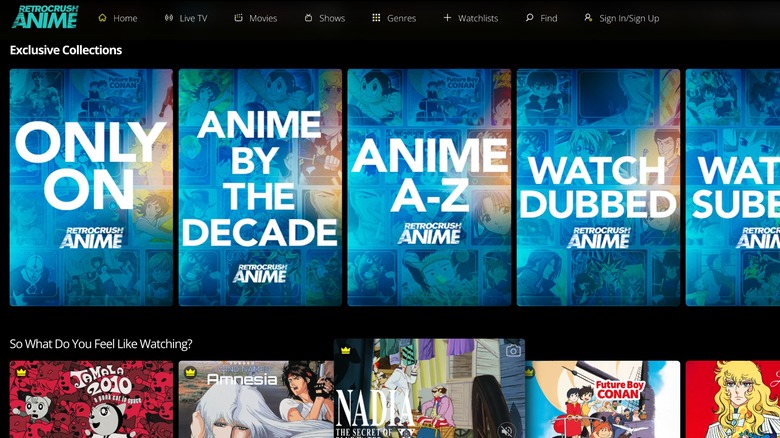Open the Wind Named Amnesia title
Viewport: 780px width, 438px height.
tap(256, 400)
